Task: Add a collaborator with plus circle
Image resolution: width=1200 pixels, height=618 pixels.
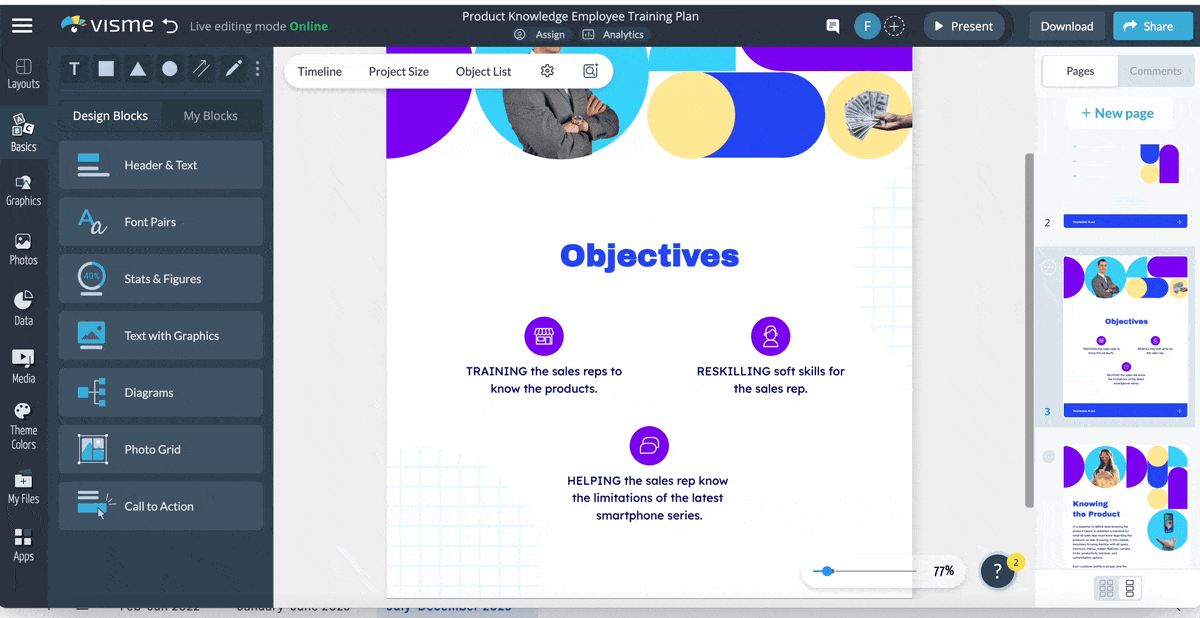Action: click(894, 26)
